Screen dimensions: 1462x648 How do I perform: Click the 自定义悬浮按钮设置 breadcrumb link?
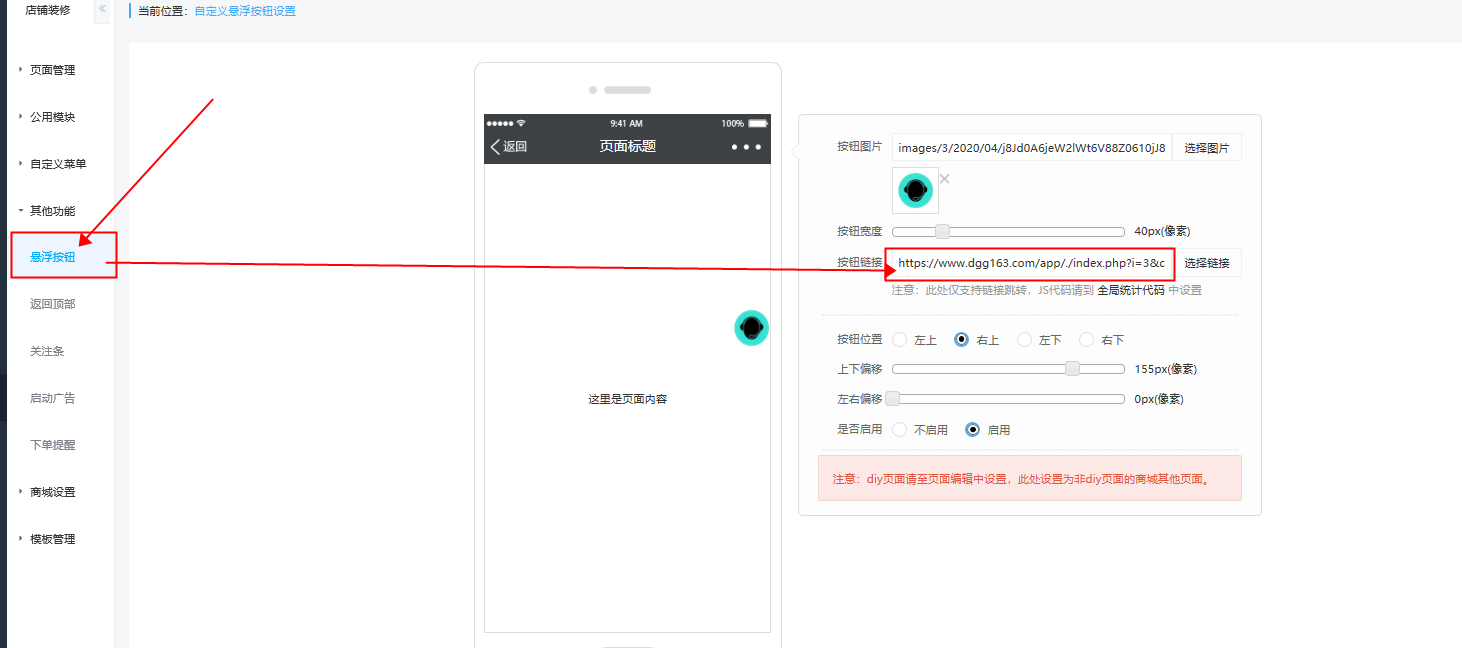(x=245, y=11)
